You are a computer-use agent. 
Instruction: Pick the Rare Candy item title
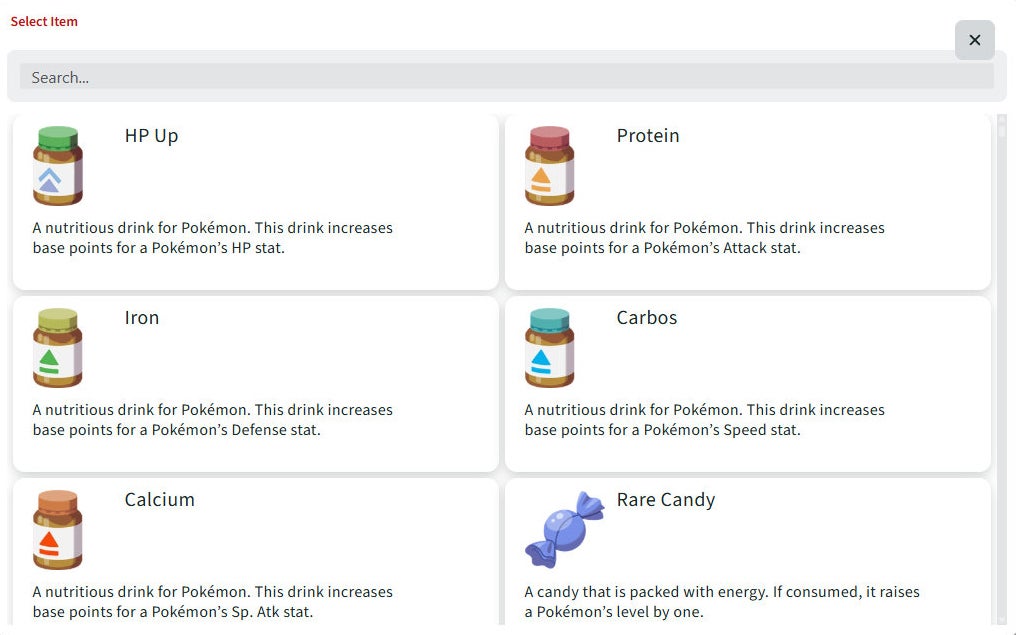point(666,500)
